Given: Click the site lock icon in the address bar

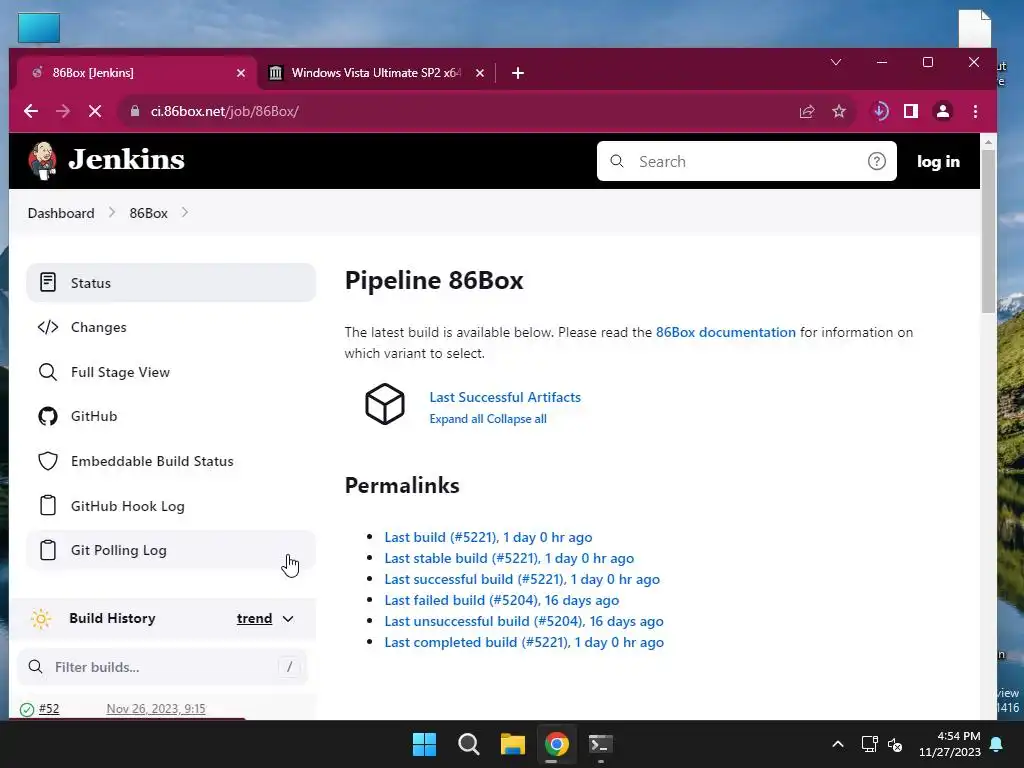Looking at the screenshot, I should pyautogui.click(x=135, y=111).
